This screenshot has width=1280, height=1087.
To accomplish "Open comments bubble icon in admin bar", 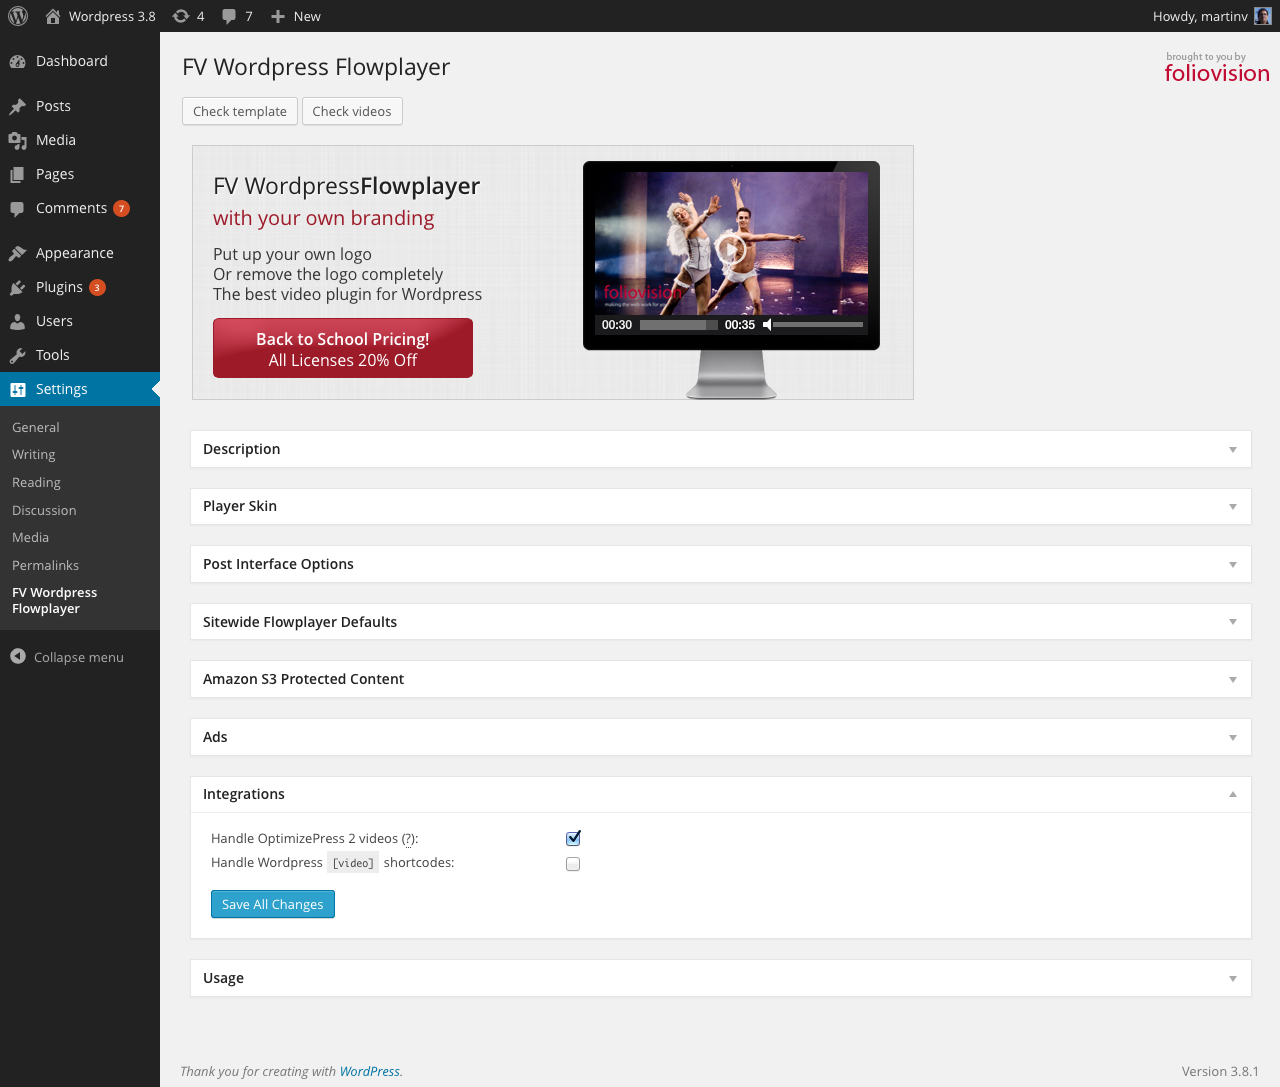I will 229,16.
